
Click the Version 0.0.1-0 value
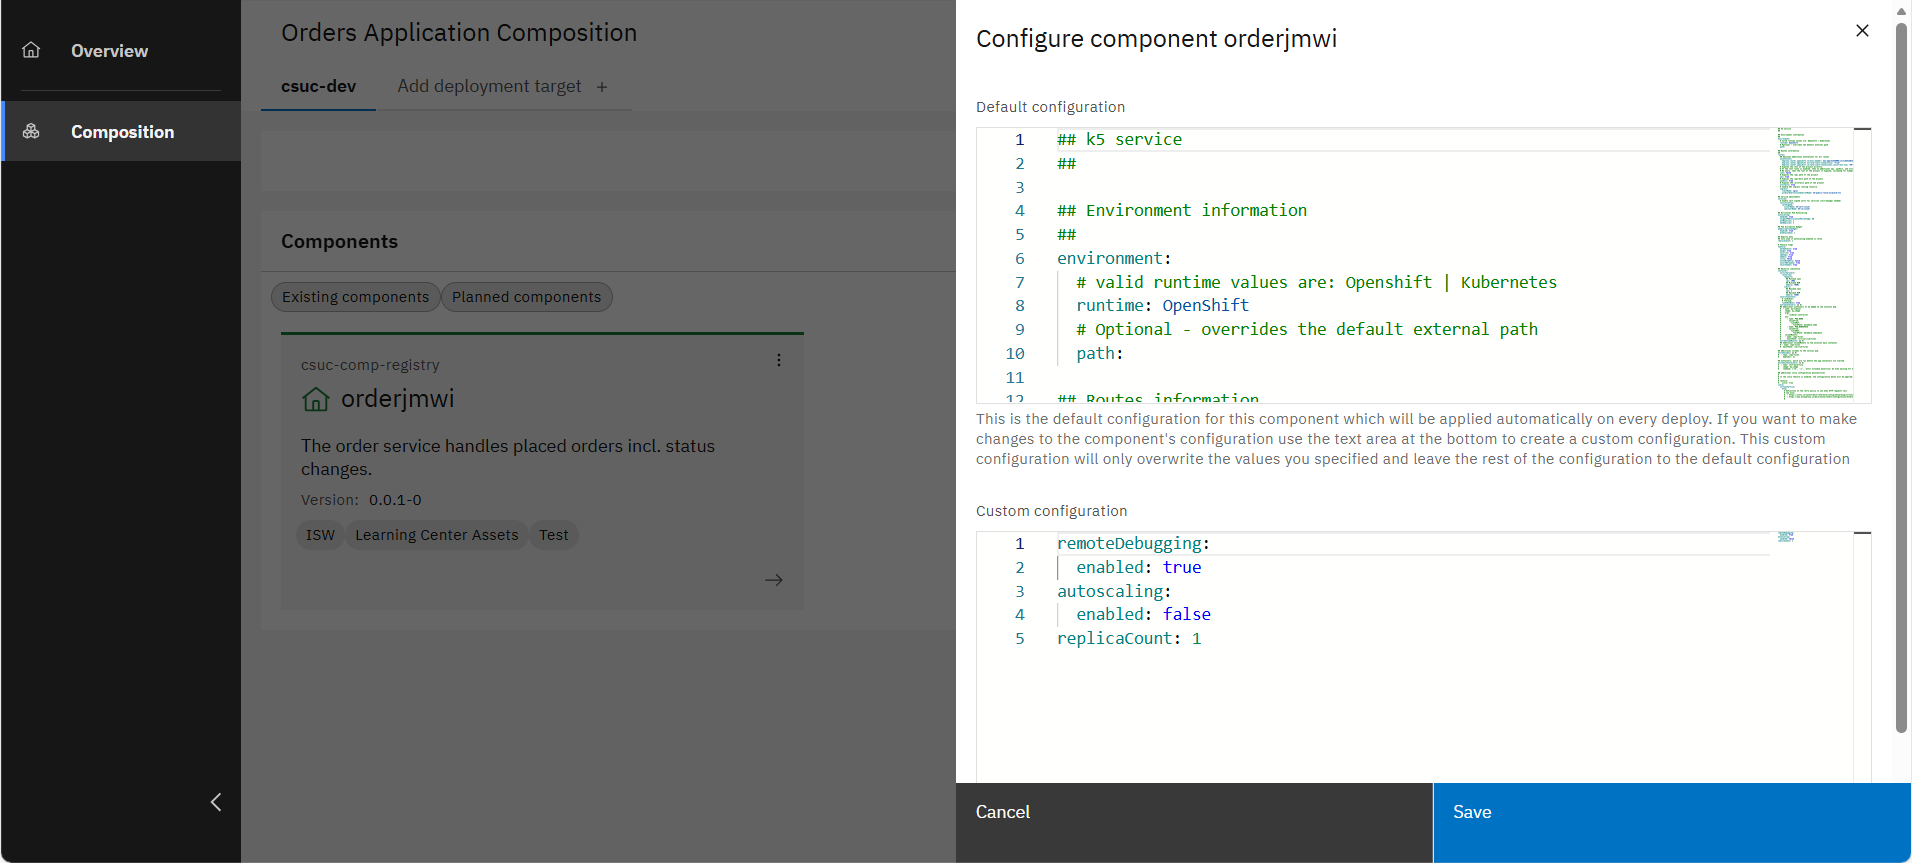point(395,500)
